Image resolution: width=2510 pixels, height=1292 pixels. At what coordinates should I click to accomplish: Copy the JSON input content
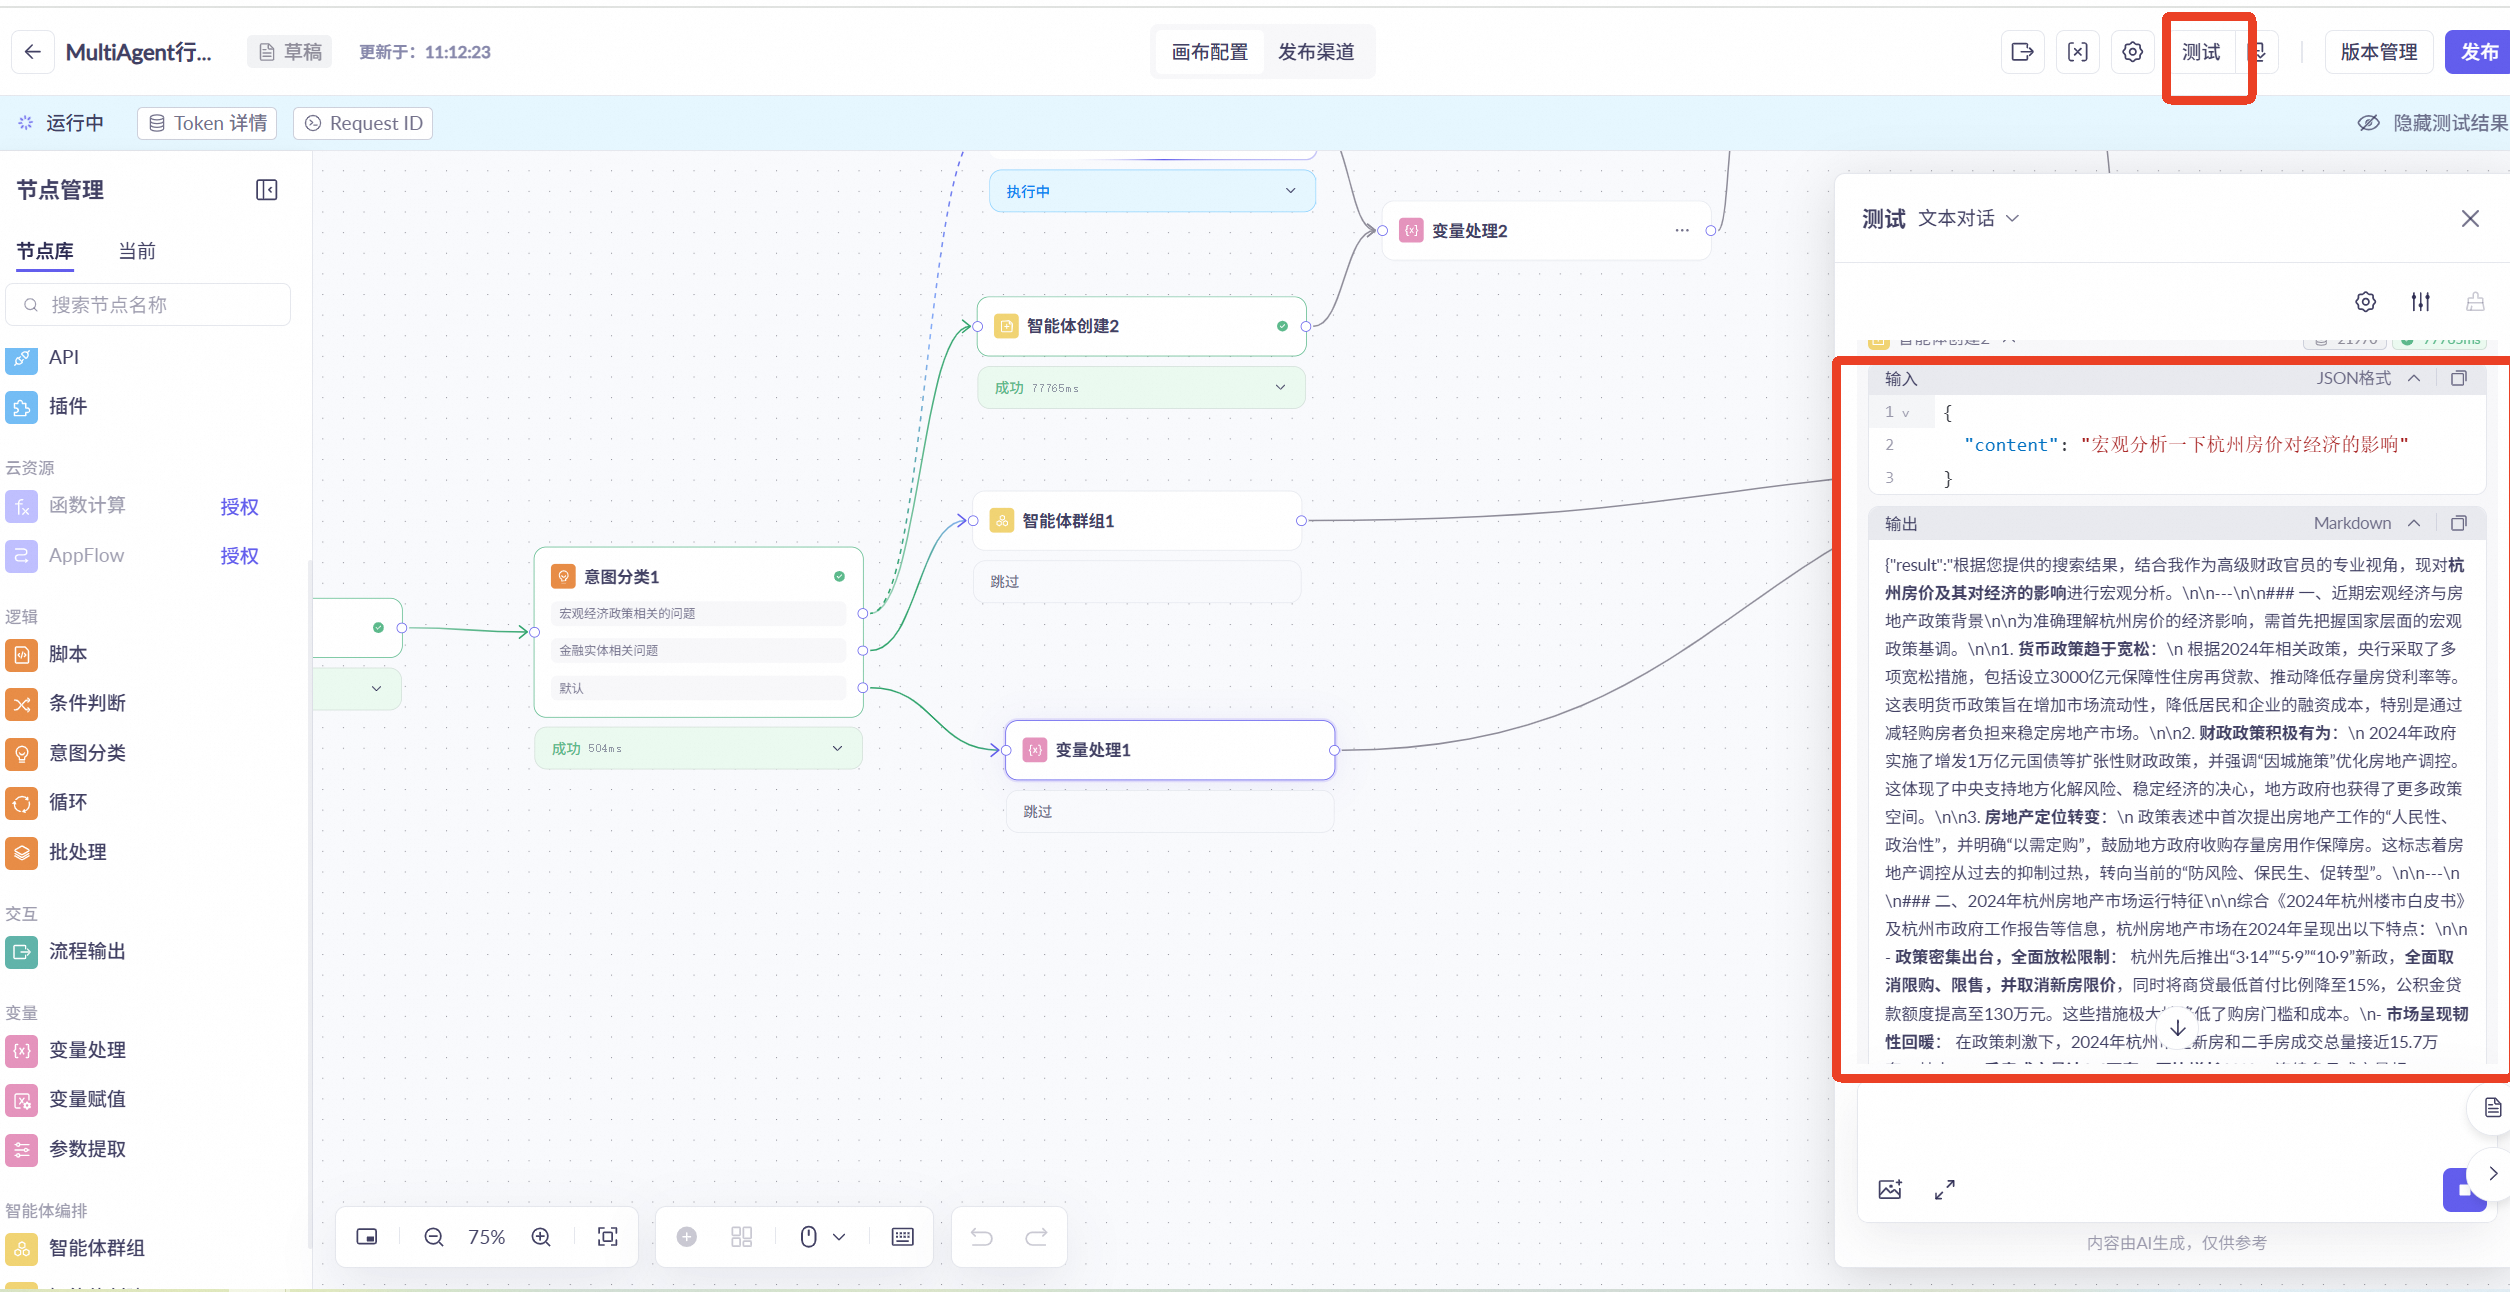pos(2458,378)
